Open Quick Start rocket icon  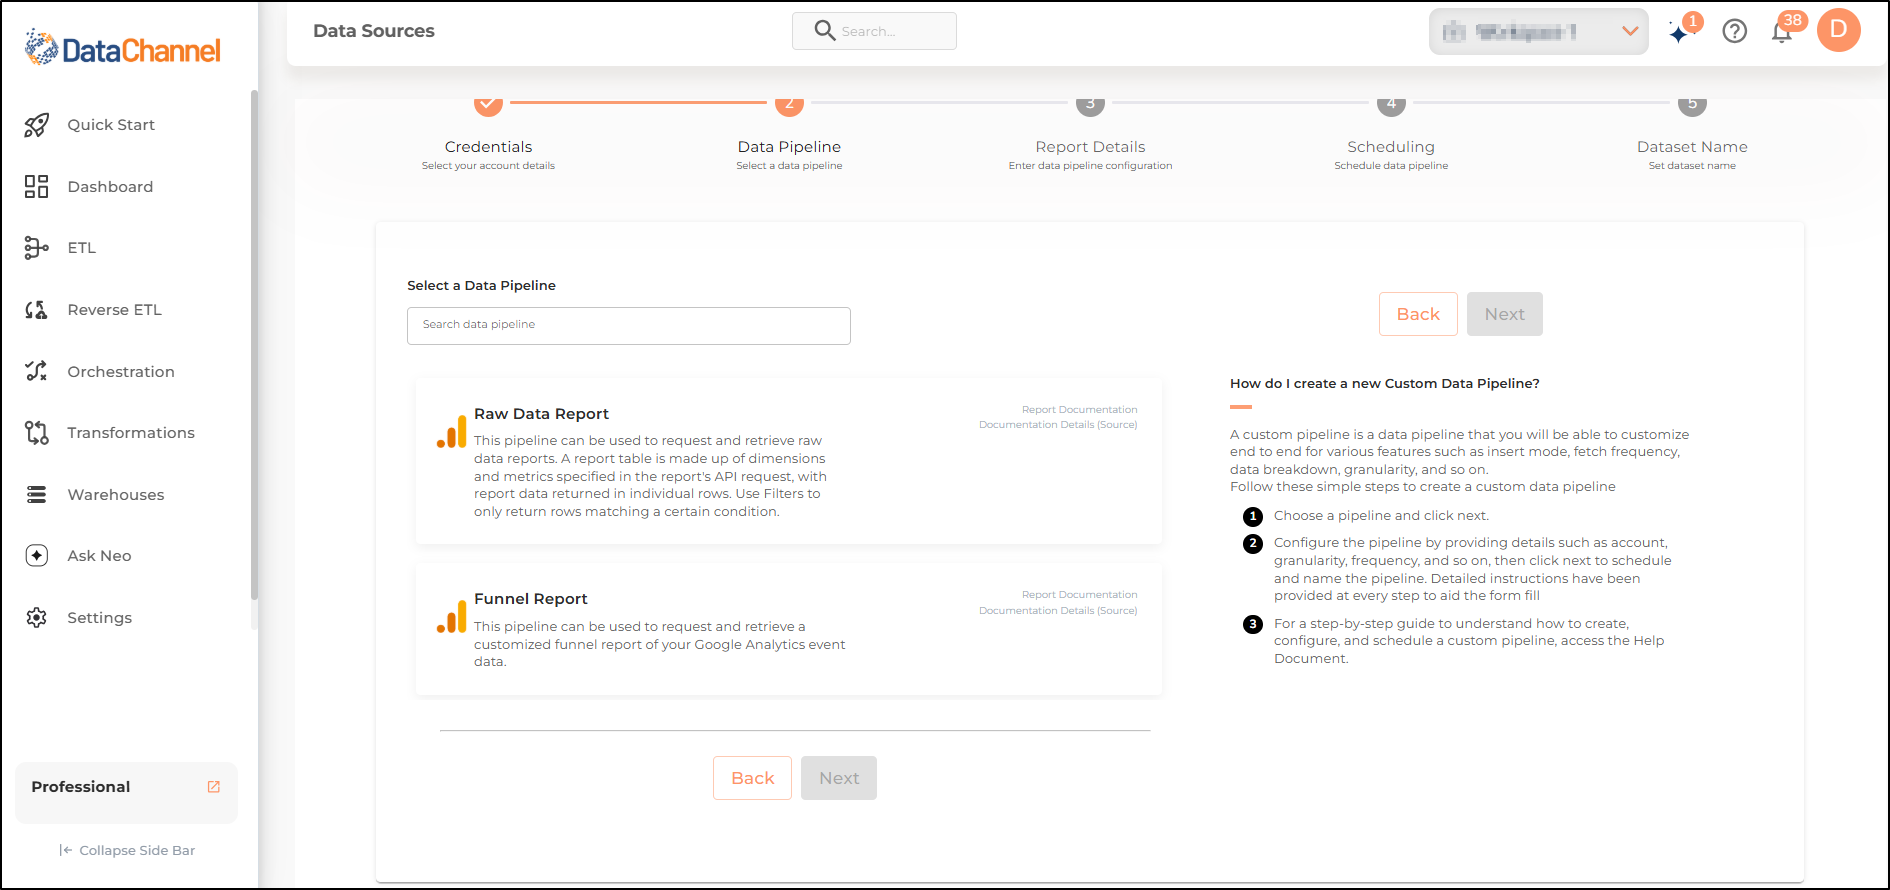pyautogui.click(x=37, y=125)
